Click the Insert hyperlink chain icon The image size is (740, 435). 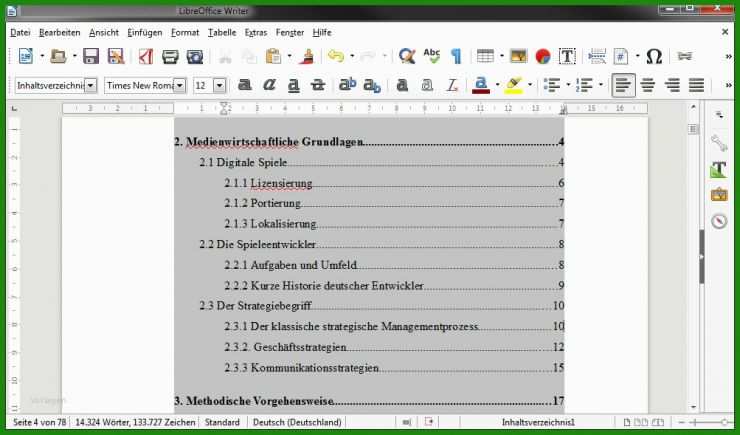pyautogui.click(x=684, y=56)
